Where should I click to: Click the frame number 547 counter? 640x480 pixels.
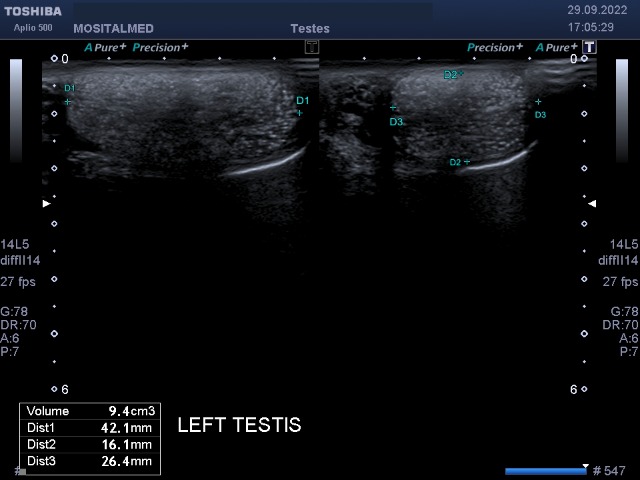pos(608,470)
